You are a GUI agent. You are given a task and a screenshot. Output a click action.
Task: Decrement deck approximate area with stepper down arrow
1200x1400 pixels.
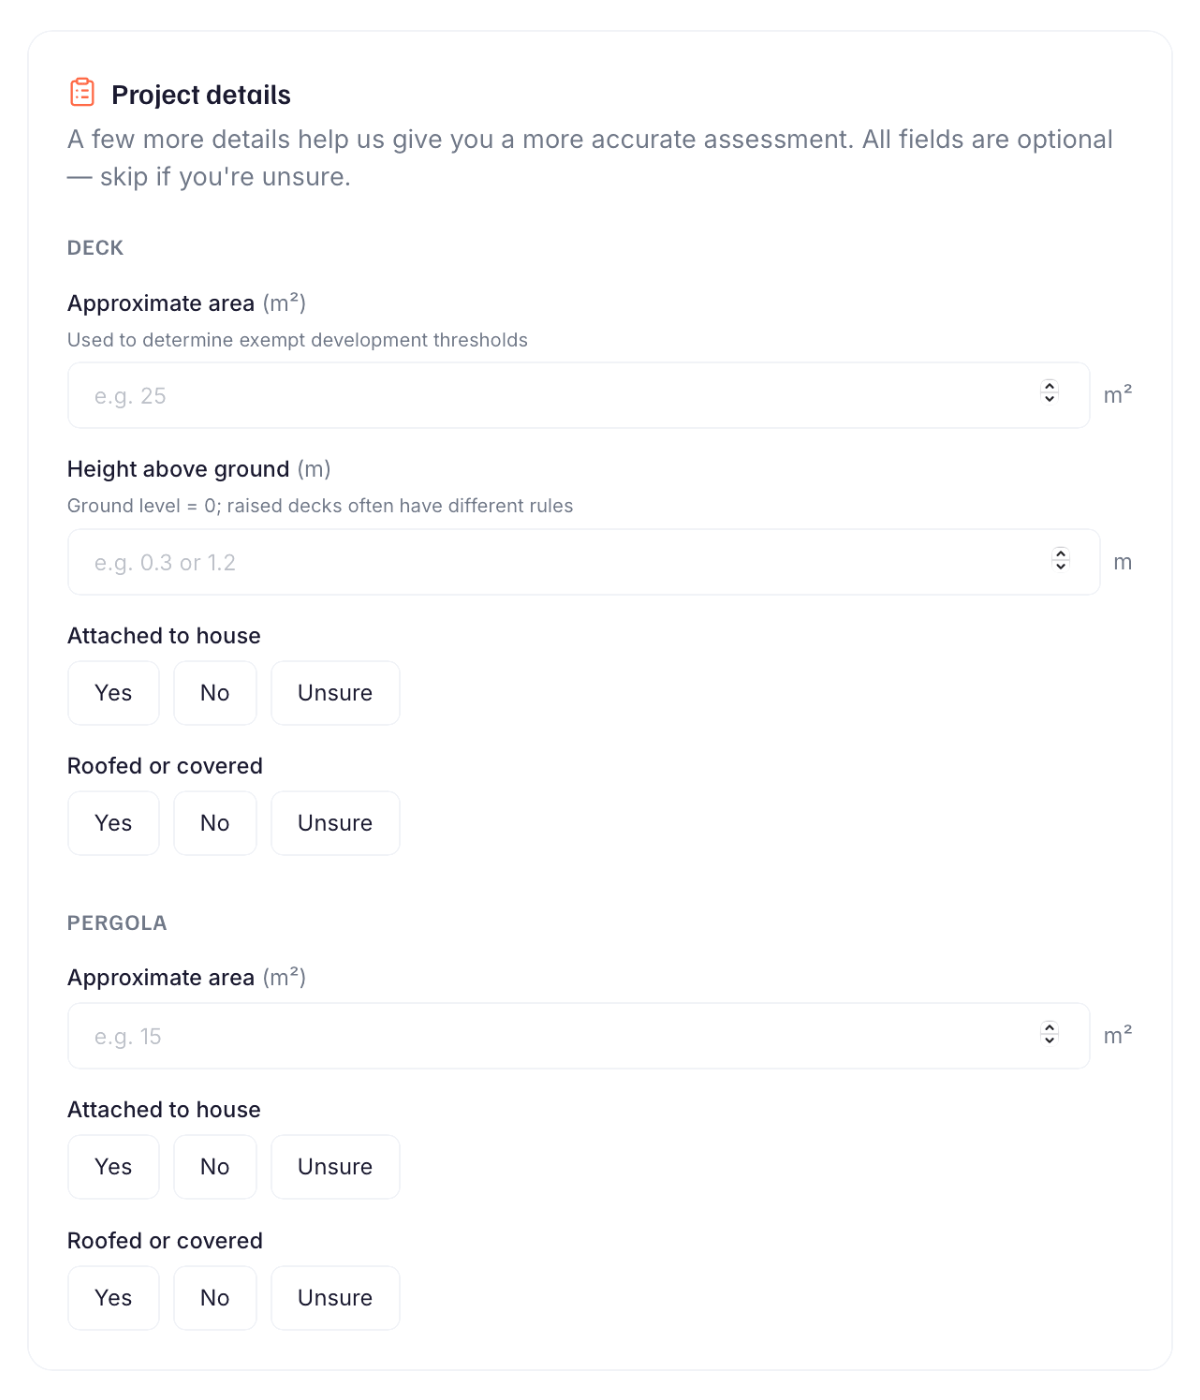[x=1049, y=399]
